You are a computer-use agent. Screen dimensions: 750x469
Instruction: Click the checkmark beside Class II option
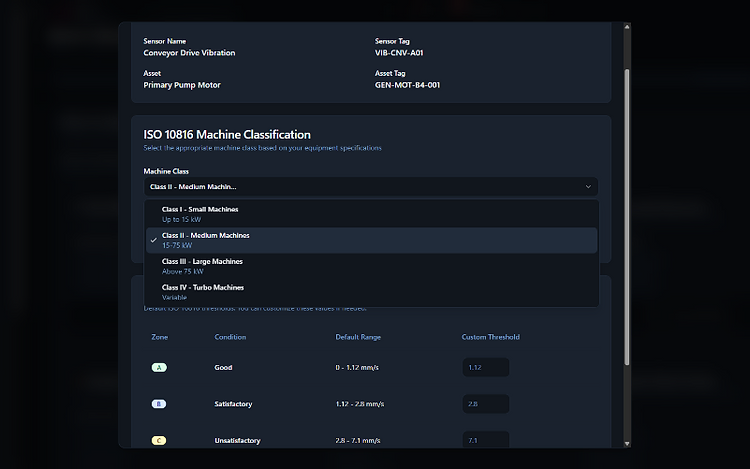click(x=154, y=240)
